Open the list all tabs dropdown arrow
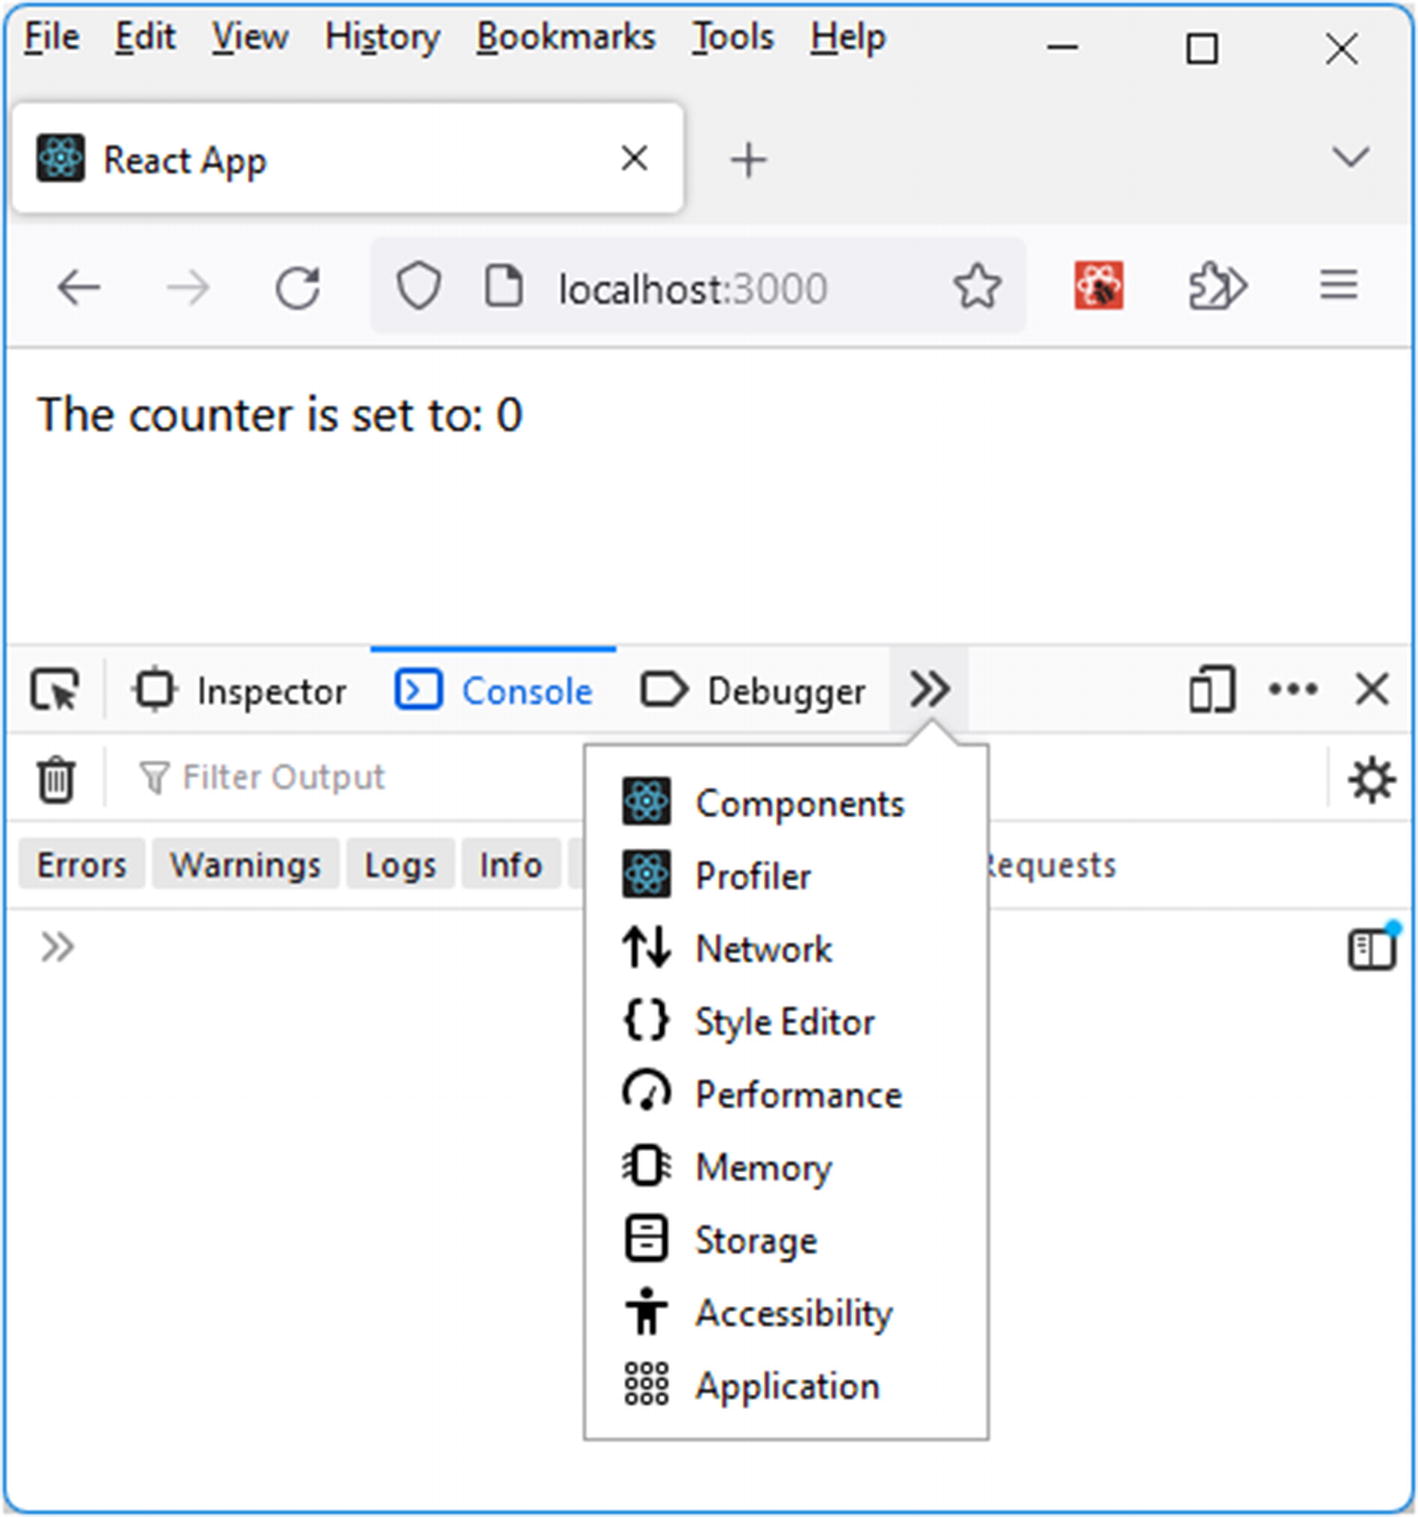 coord(1350,158)
